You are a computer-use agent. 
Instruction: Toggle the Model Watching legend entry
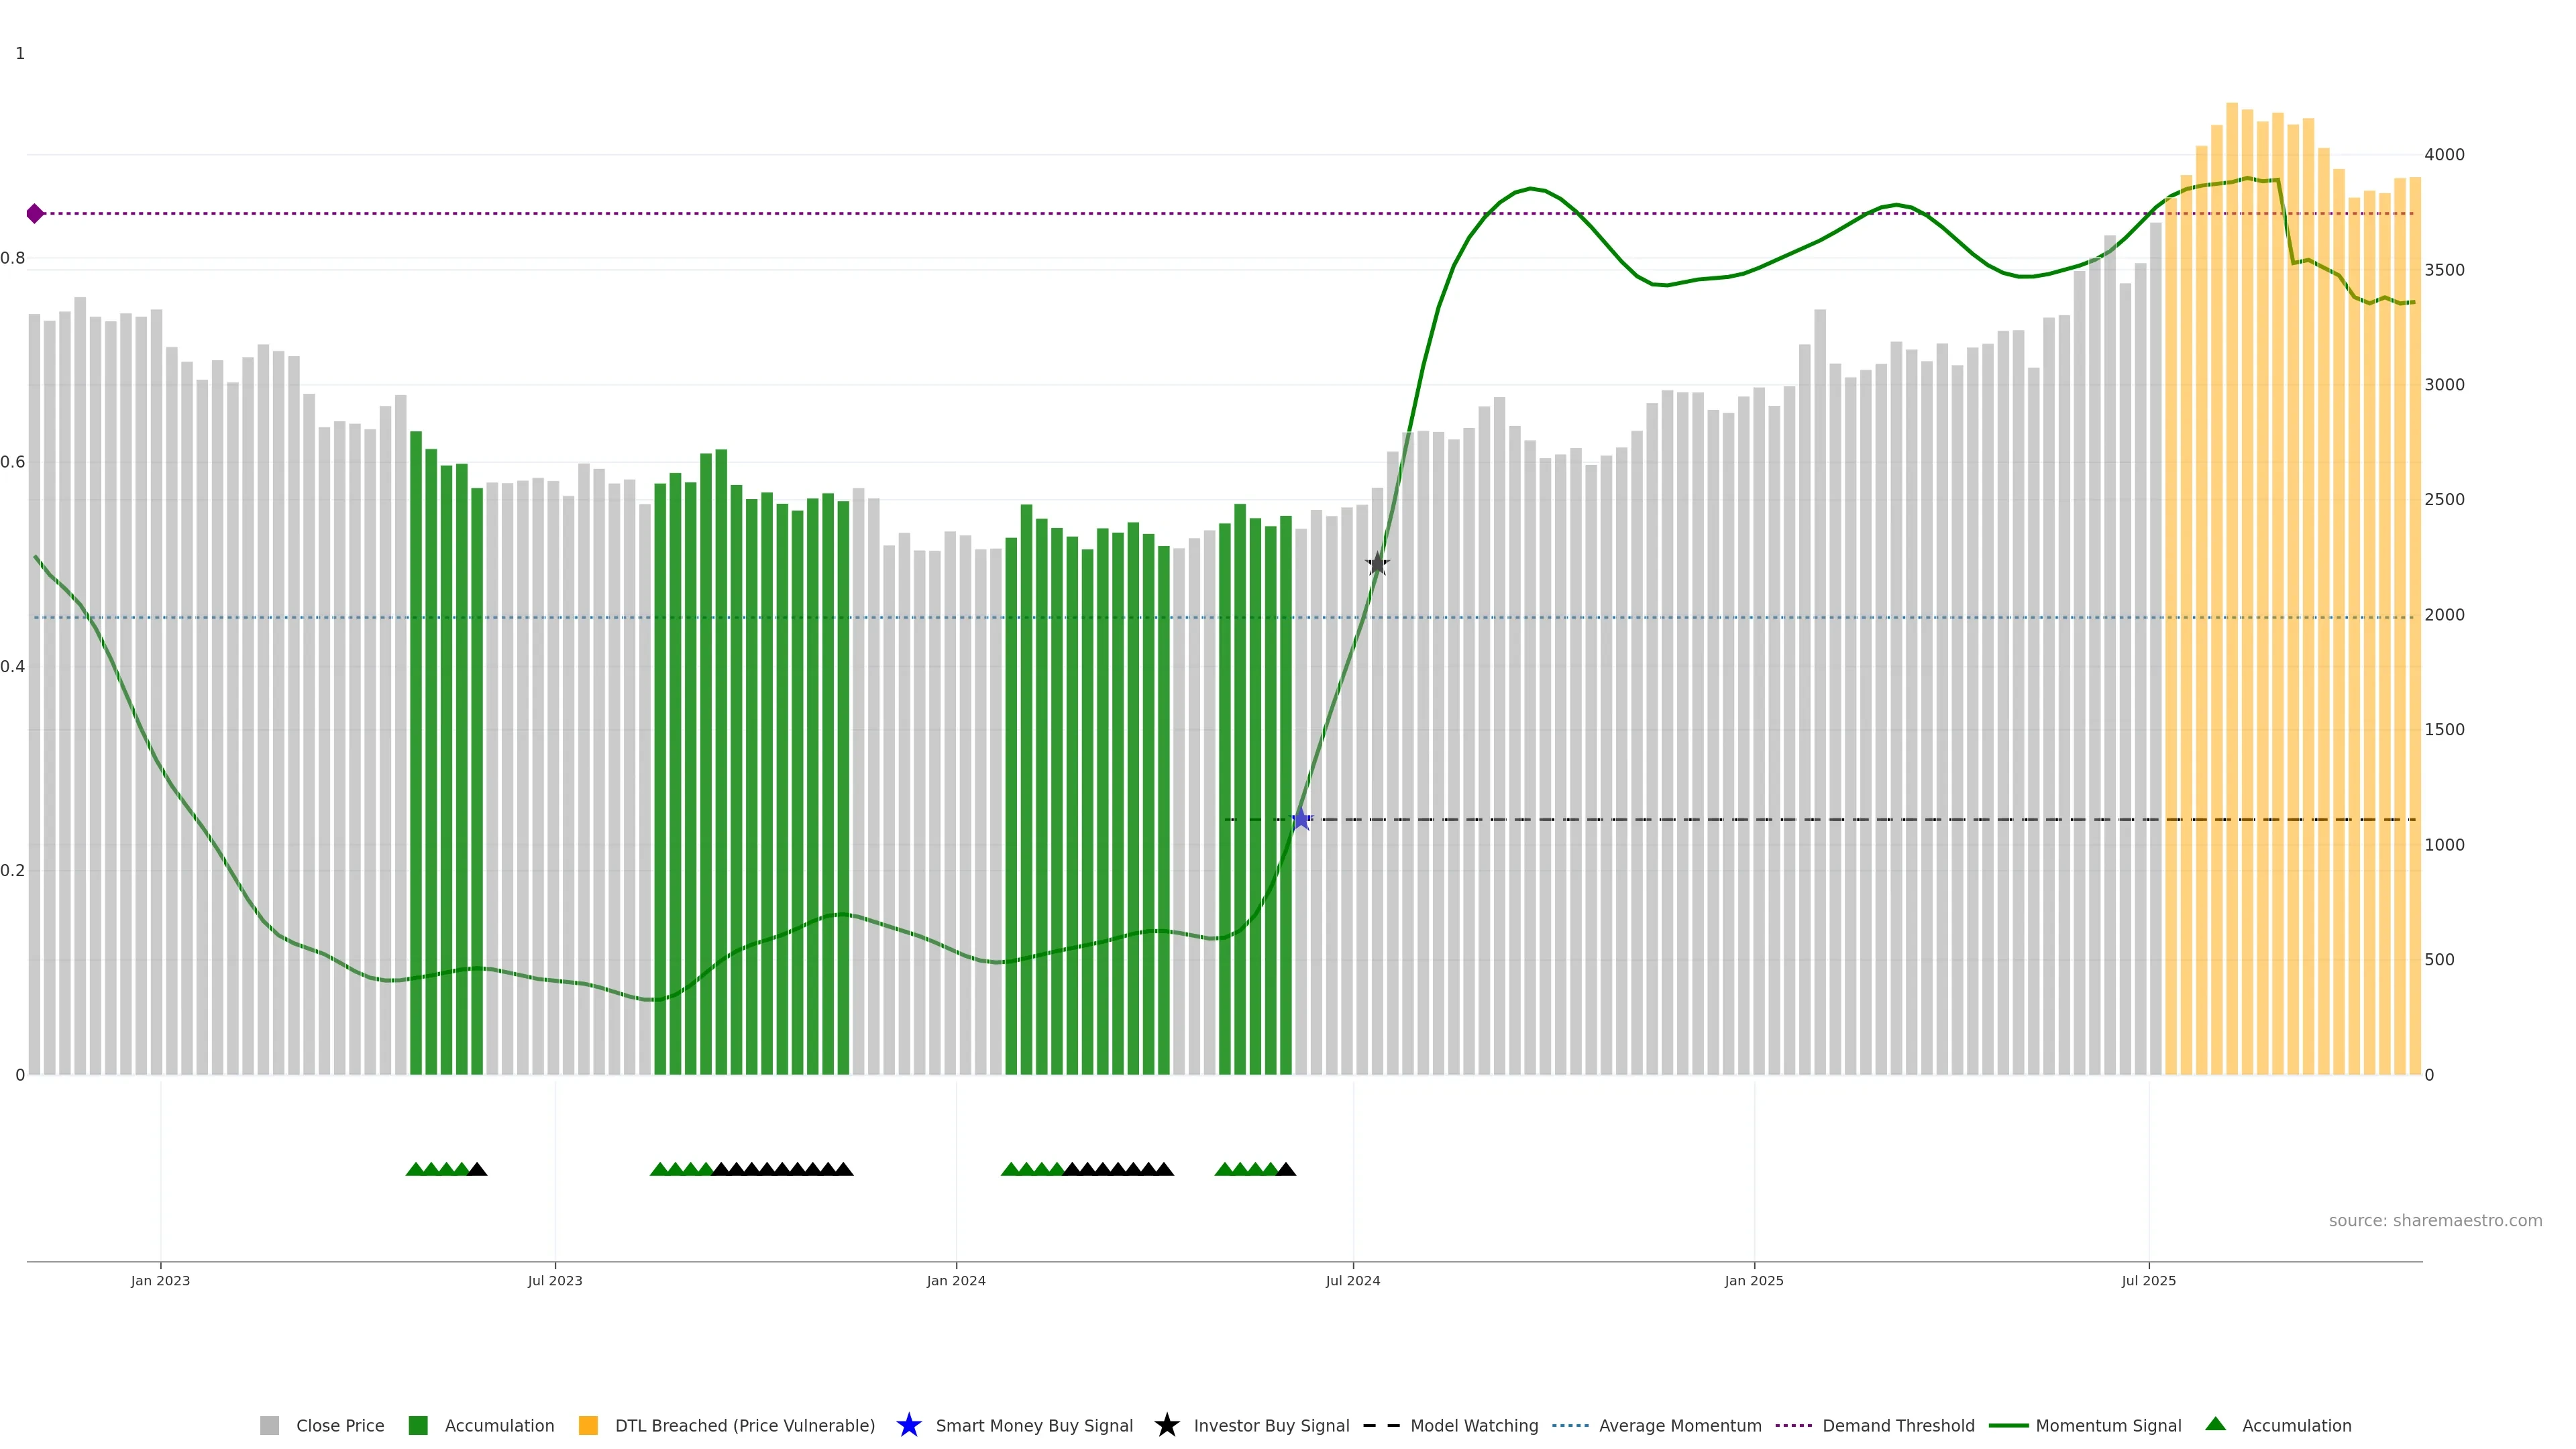(1473, 1425)
